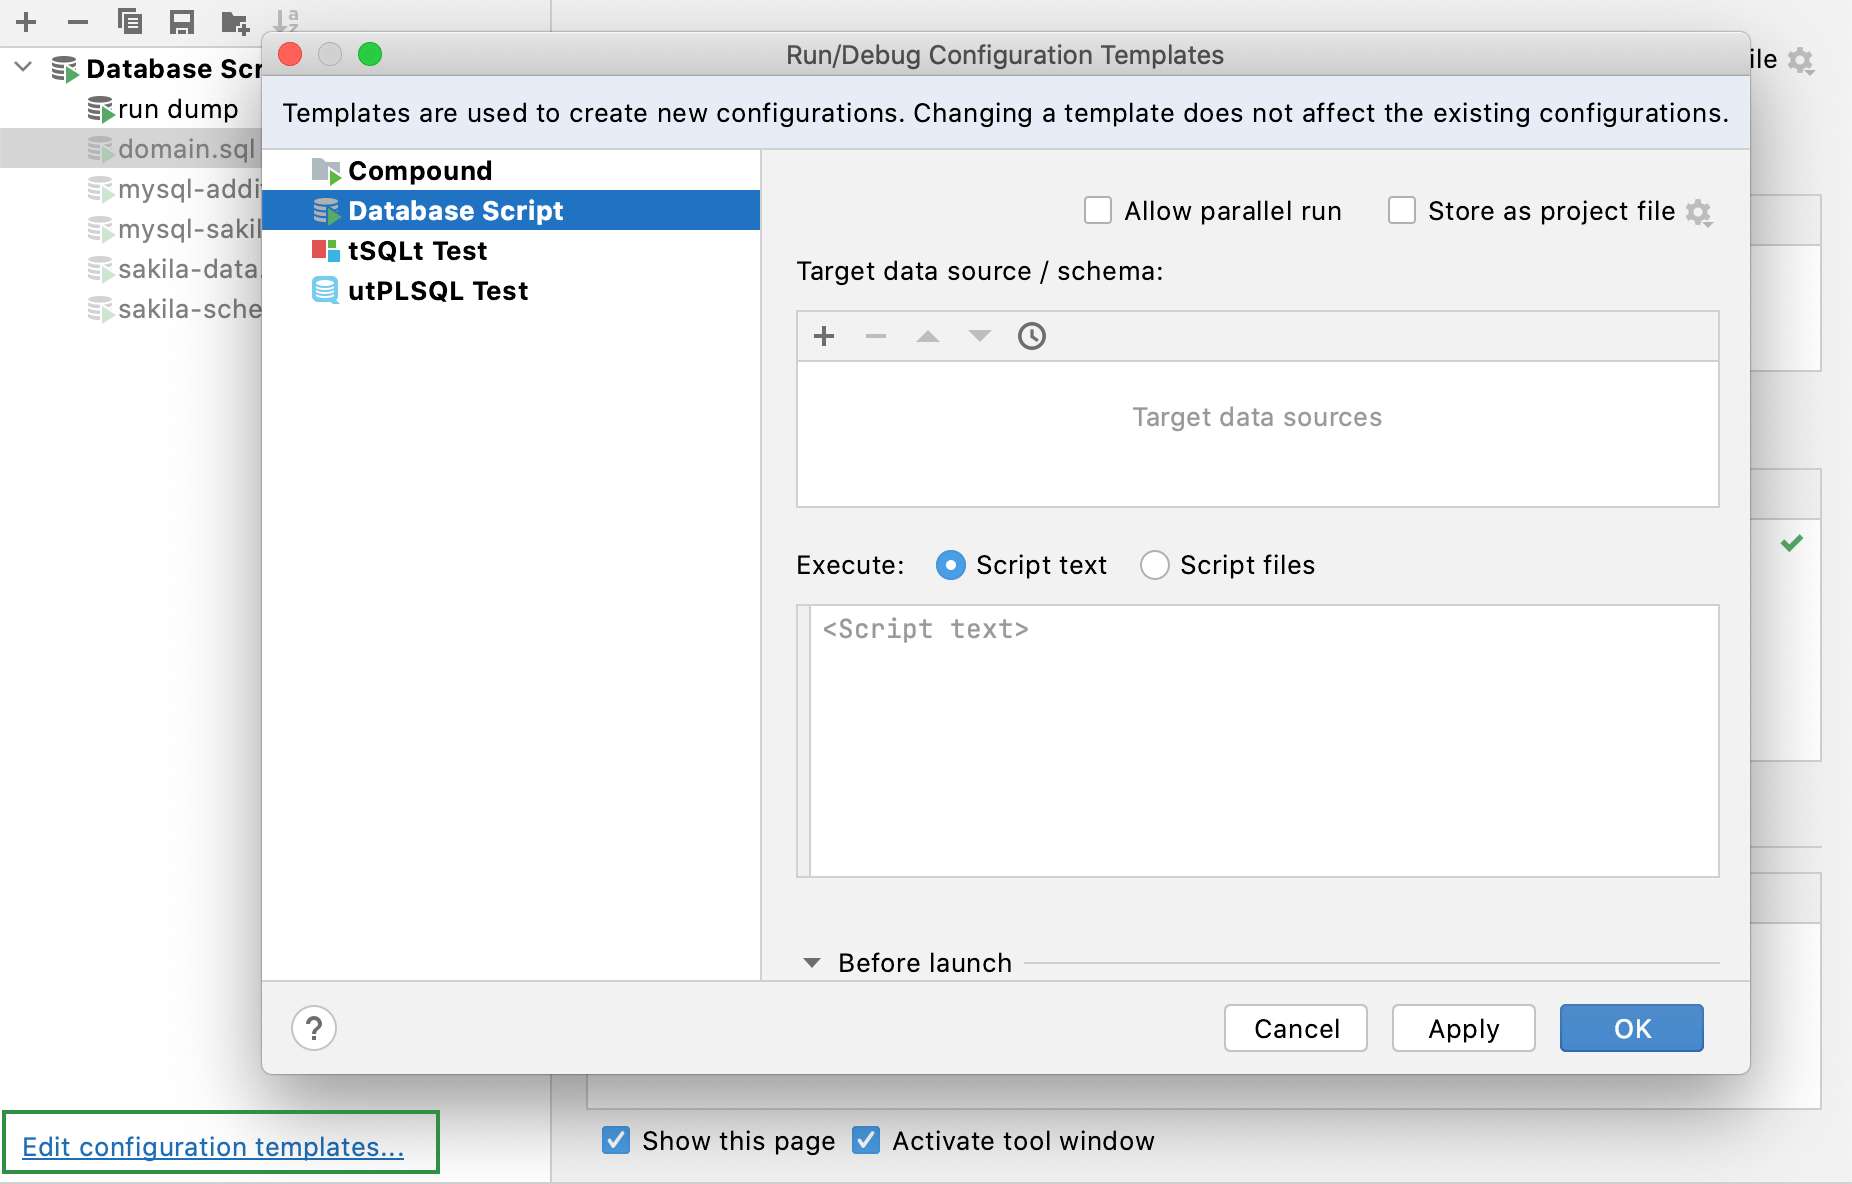Screen dimensions: 1852x1184
Task: Click the Apply button
Action: (x=1462, y=1028)
